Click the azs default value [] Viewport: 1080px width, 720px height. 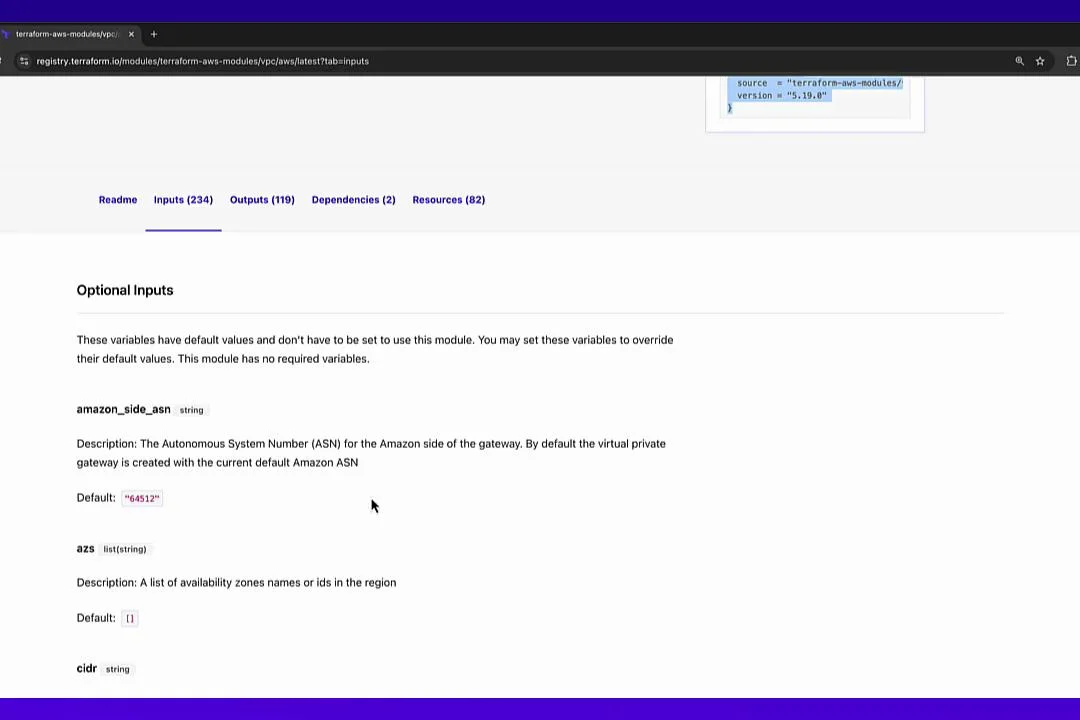pos(130,618)
